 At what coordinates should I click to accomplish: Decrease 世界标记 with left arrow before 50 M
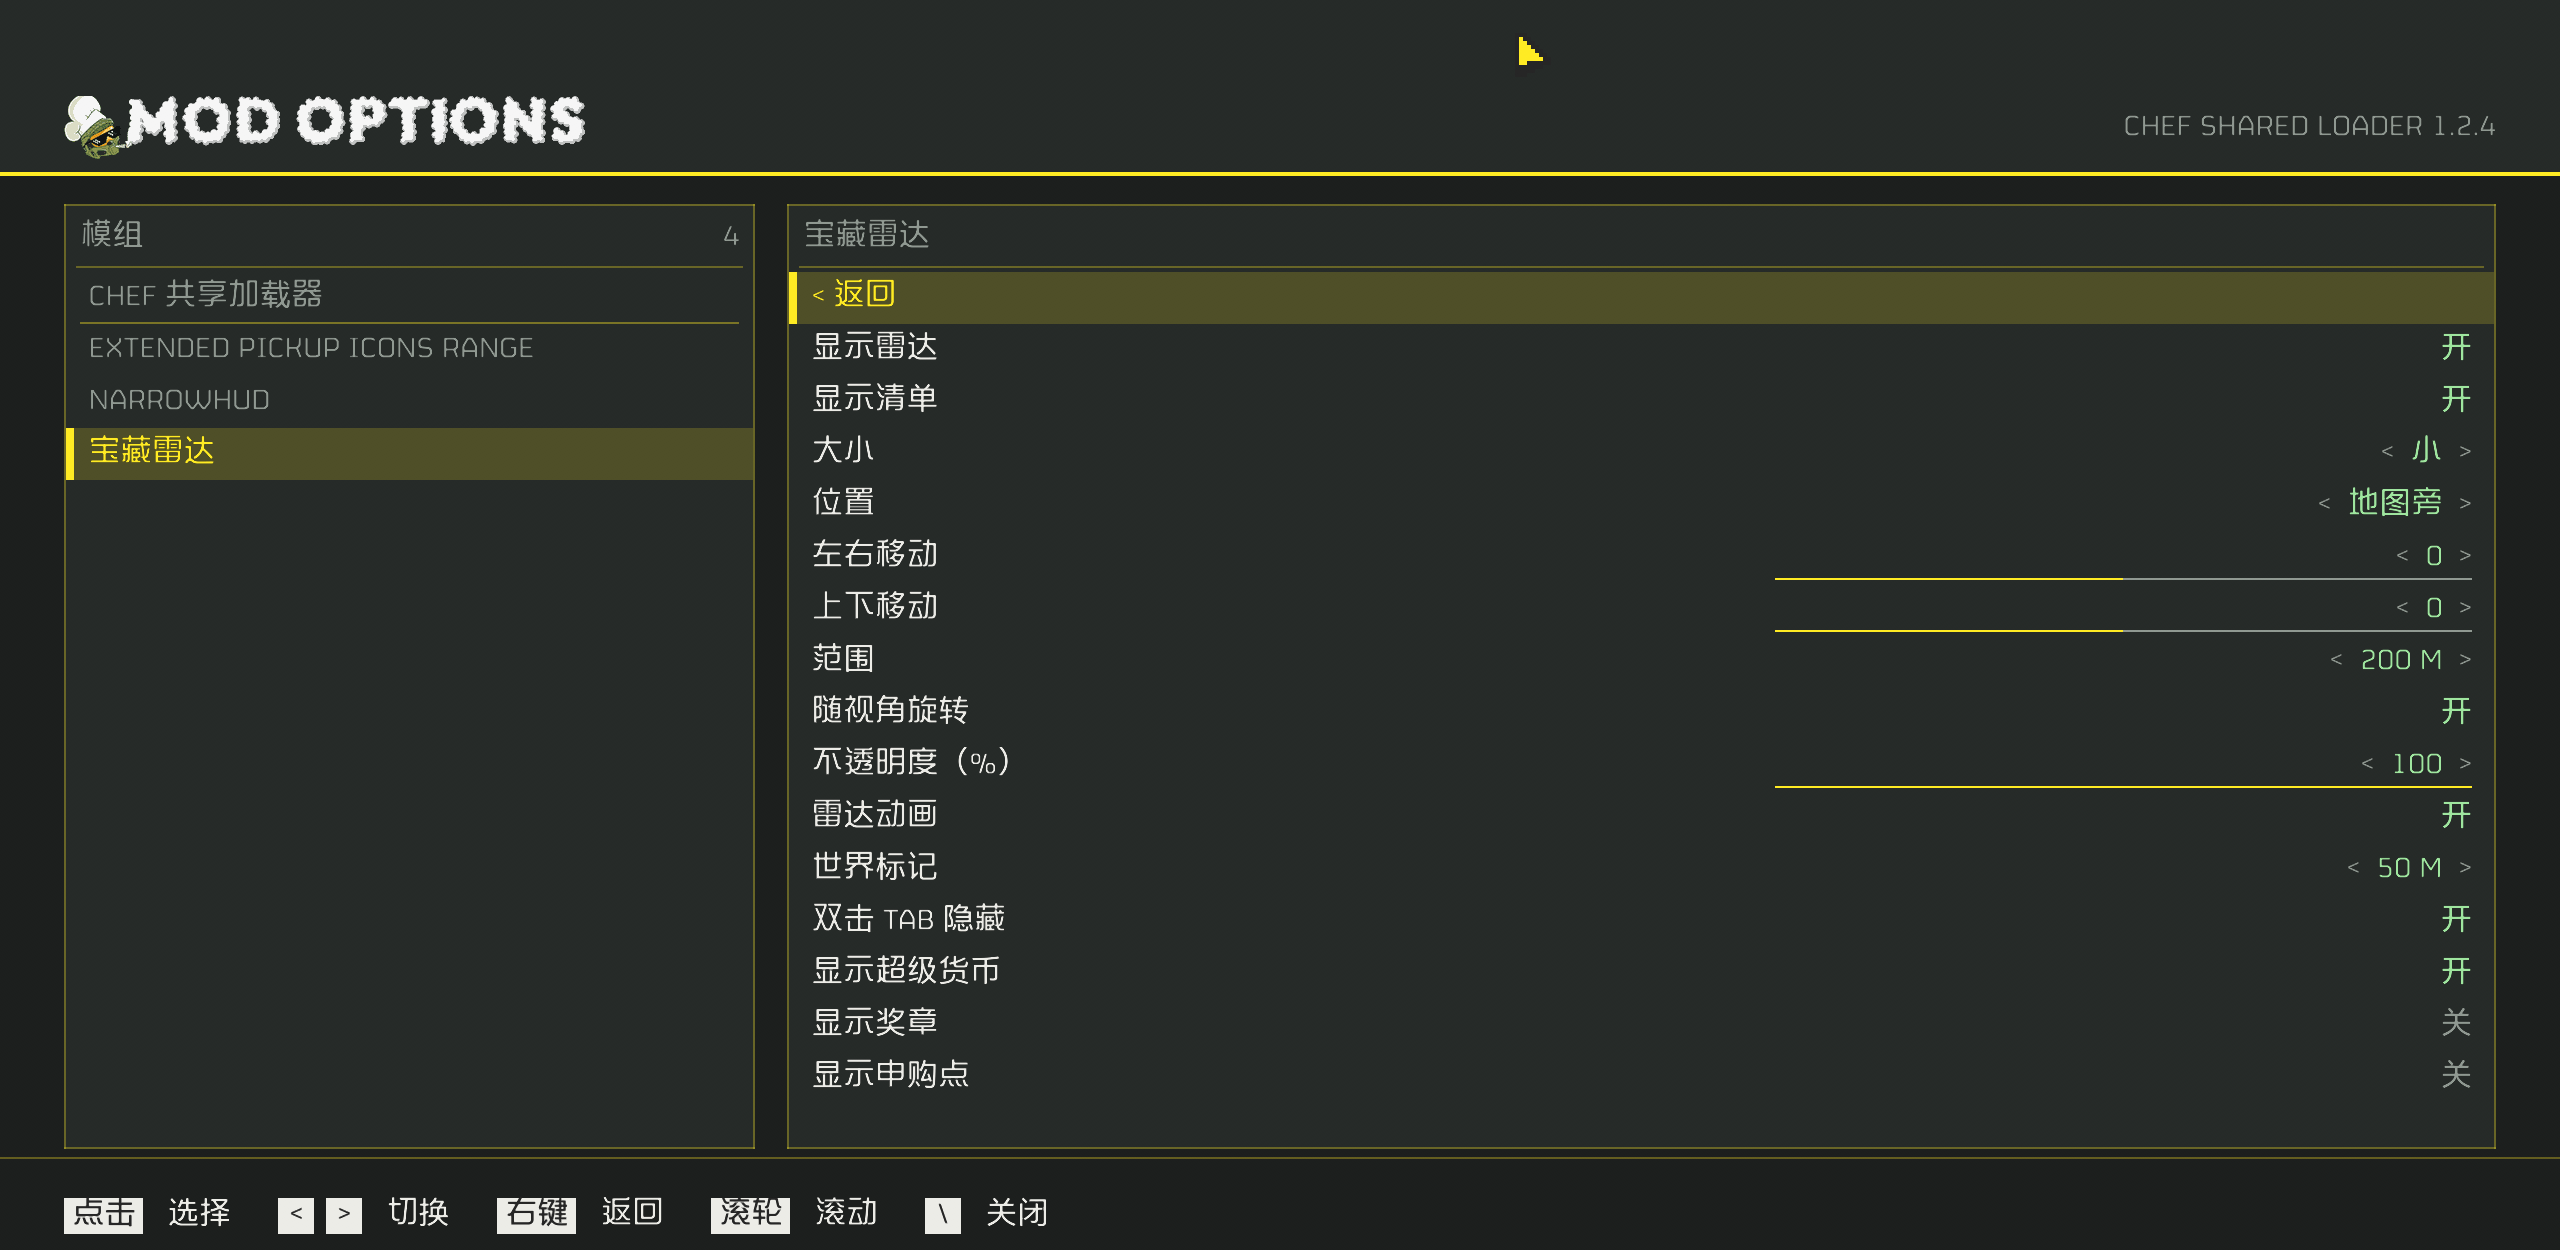pos(2353,867)
